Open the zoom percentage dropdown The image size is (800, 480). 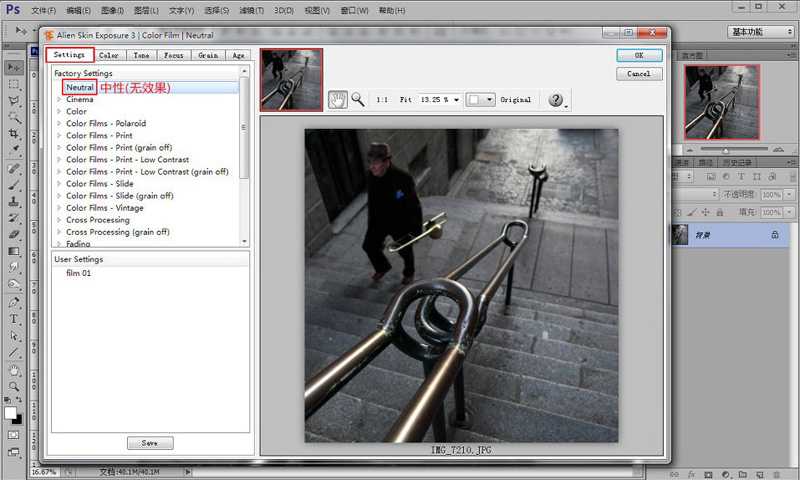(x=456, y=99)
